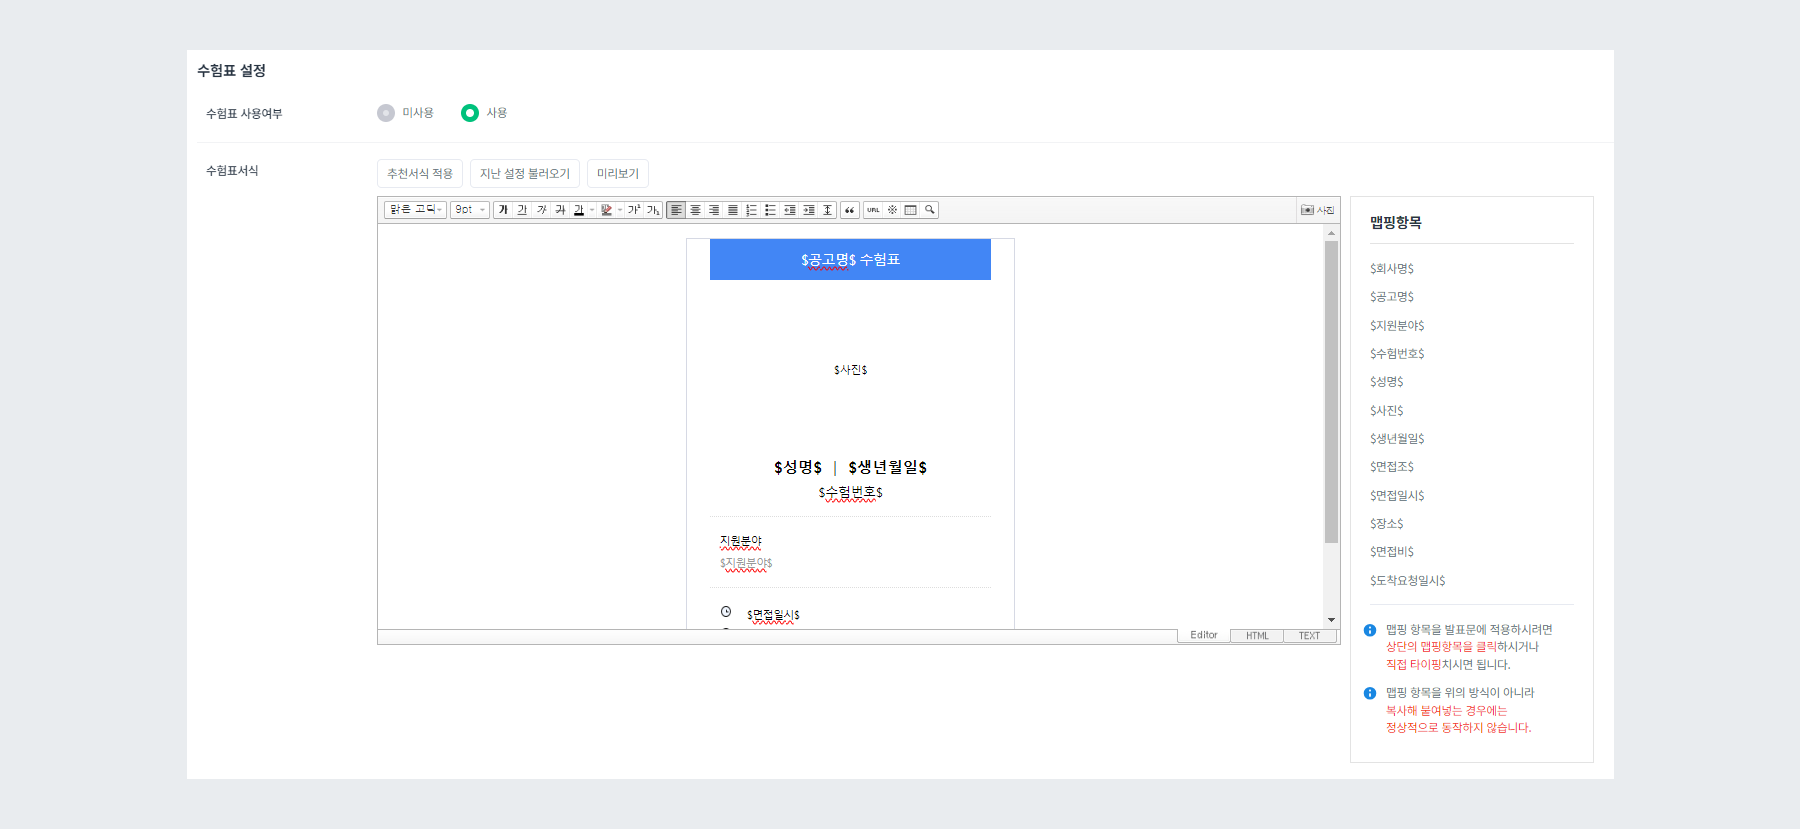Viewport: 1800px width, 829px height.
Task: Decrease indent (outdent)
Action: [790, 210]
